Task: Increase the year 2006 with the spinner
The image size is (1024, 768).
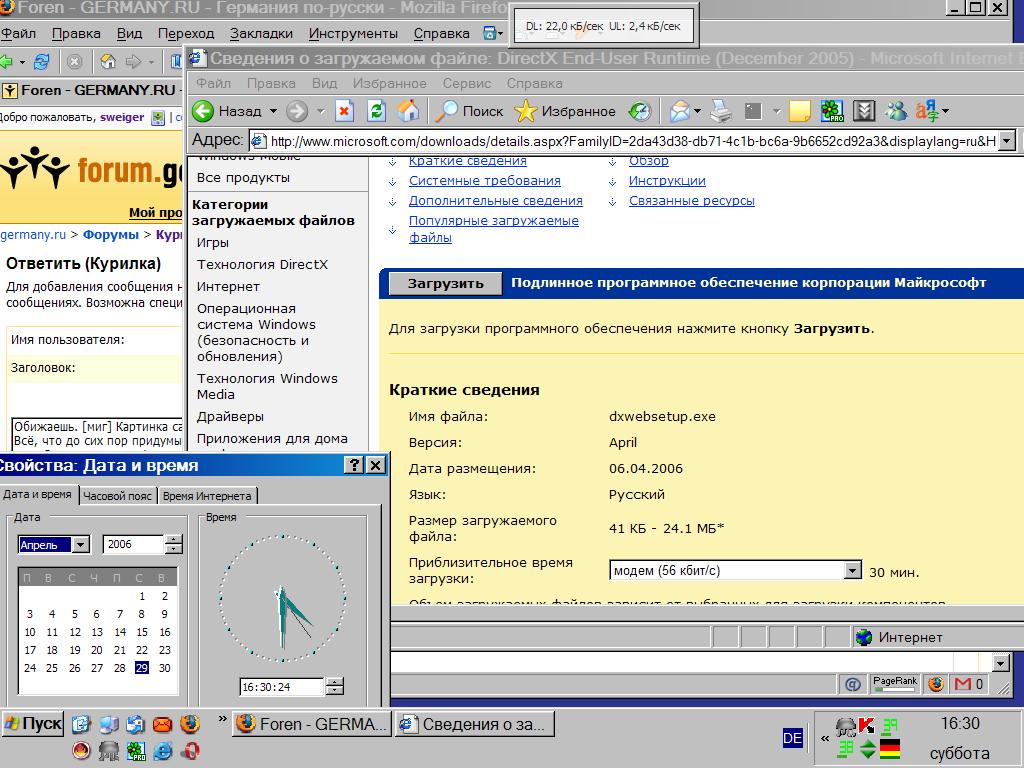Action: [x=174, y=539]
